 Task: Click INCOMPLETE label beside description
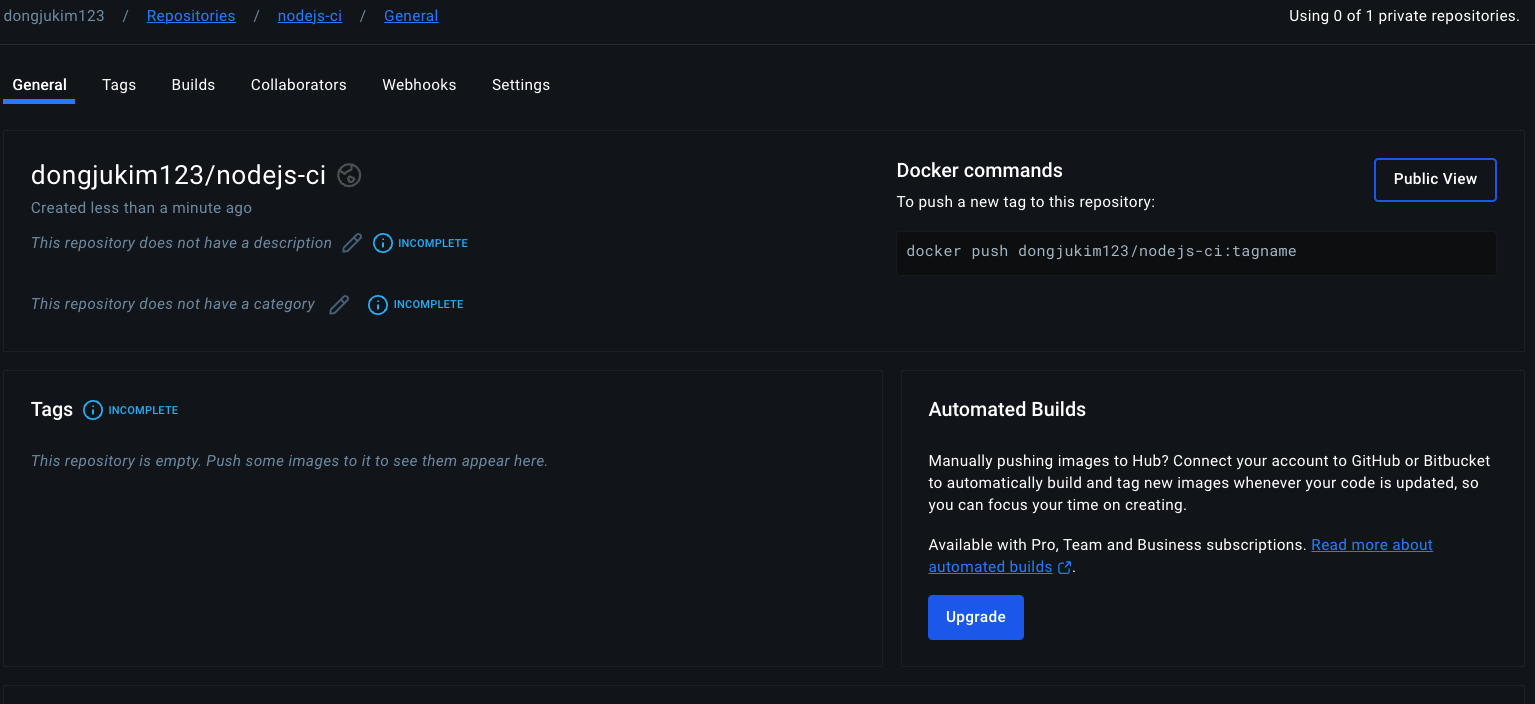[x=433, y=243]
